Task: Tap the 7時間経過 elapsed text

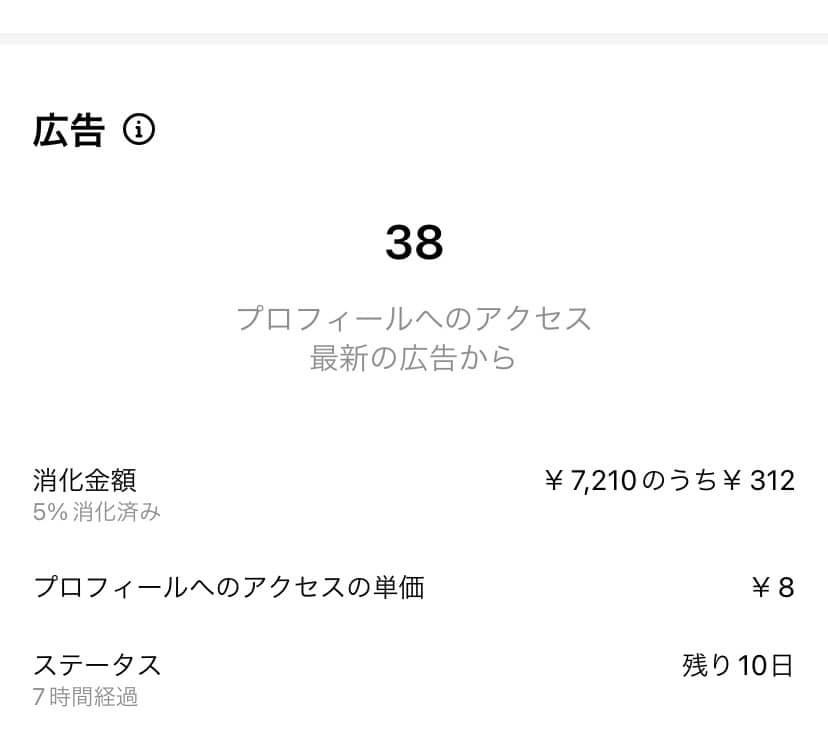Action: point(85,697)
